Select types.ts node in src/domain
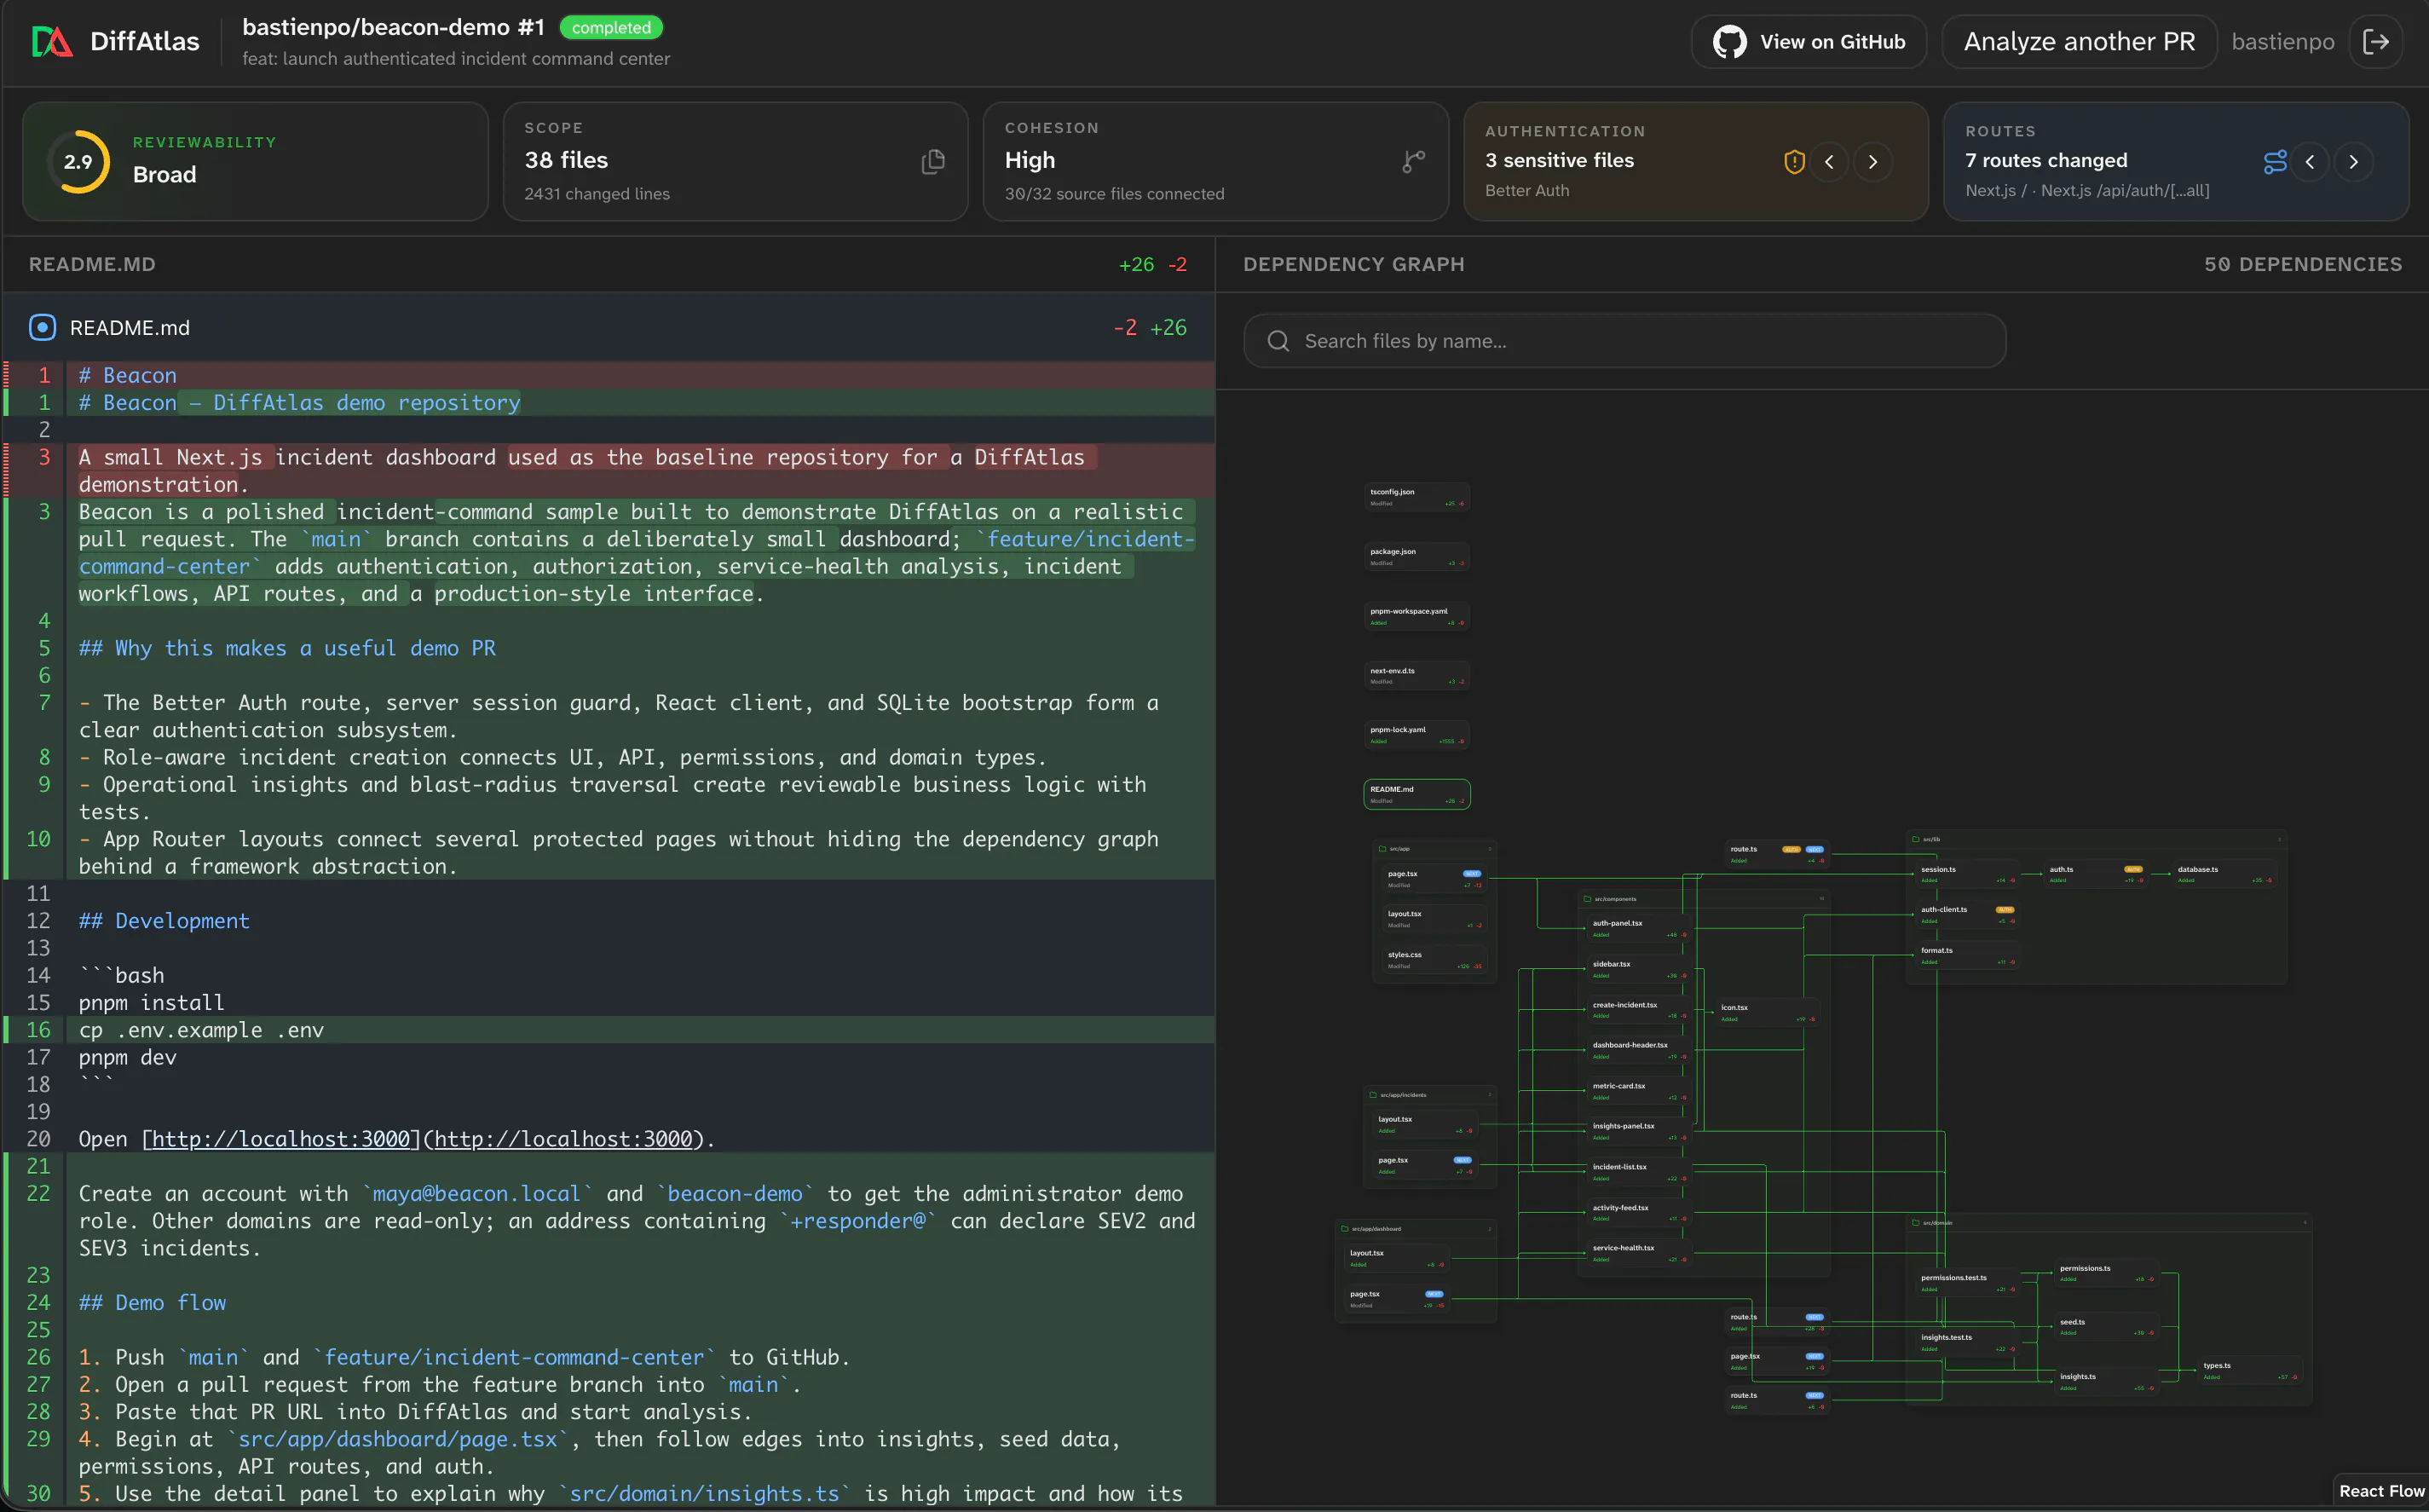Image resolution: width=2429 pixels, height=1512 pixels. [x=2250, y=1371]
